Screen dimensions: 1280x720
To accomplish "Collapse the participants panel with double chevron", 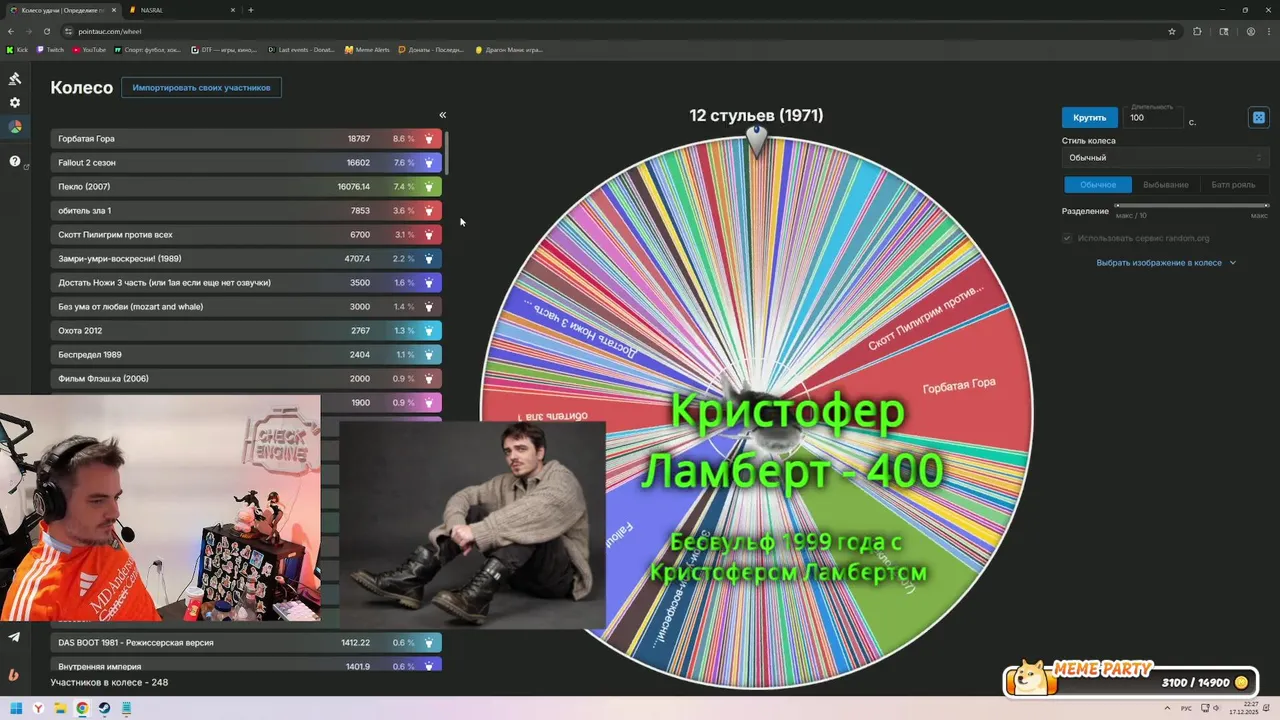I will click(442, 115).
